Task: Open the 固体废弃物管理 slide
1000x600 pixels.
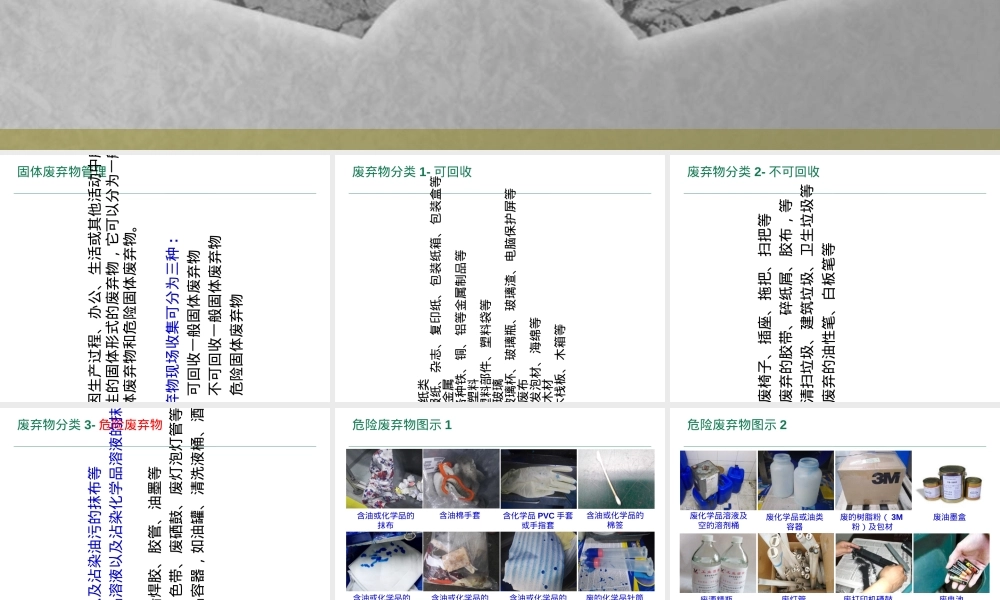Action: [165, 279]
